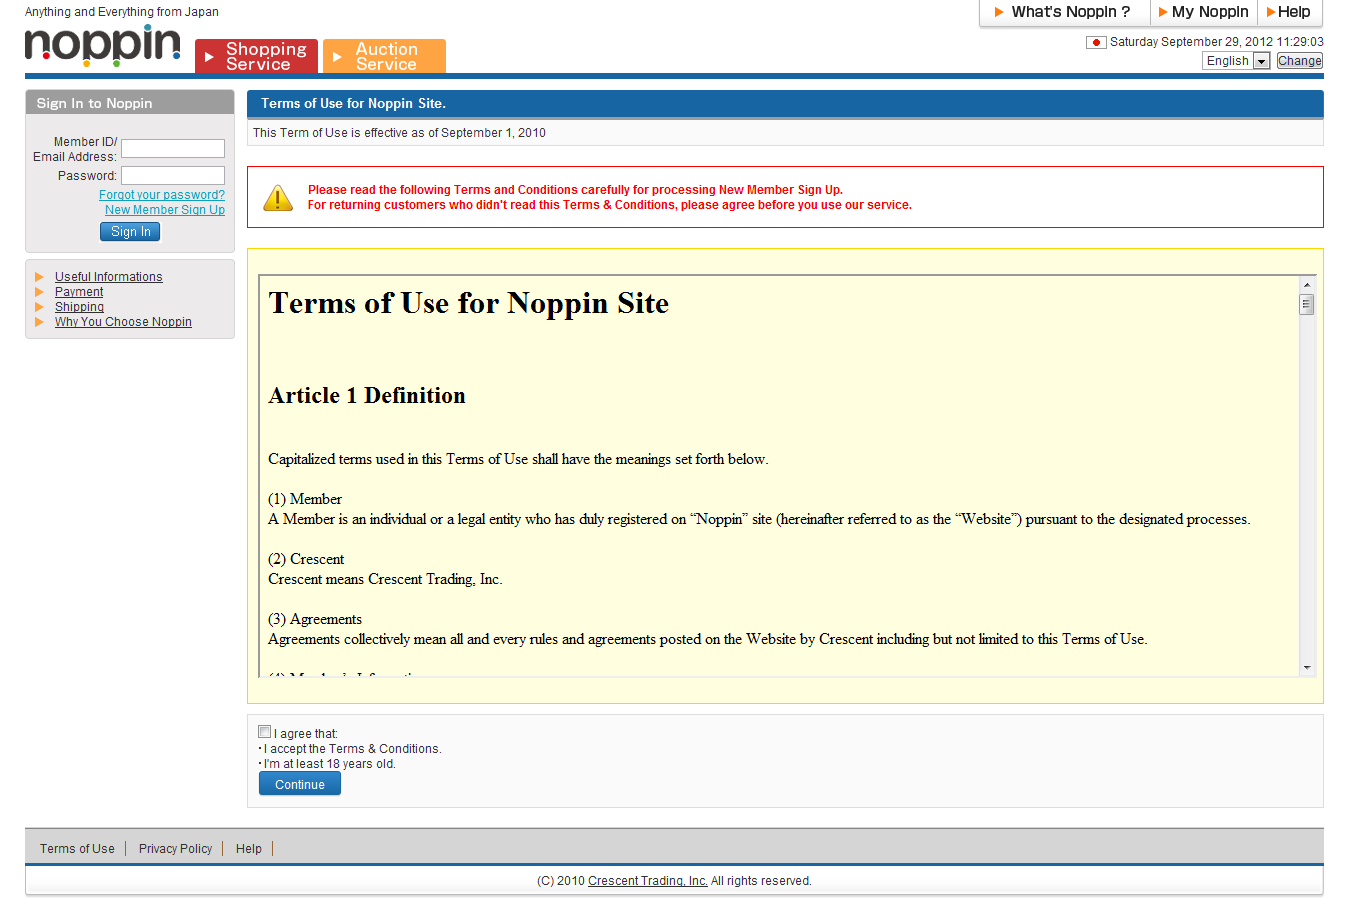Click the terms box scroll-down arrow
Image resolution: width=1349 pixels, height=921 pixels.
point(1306,667)
